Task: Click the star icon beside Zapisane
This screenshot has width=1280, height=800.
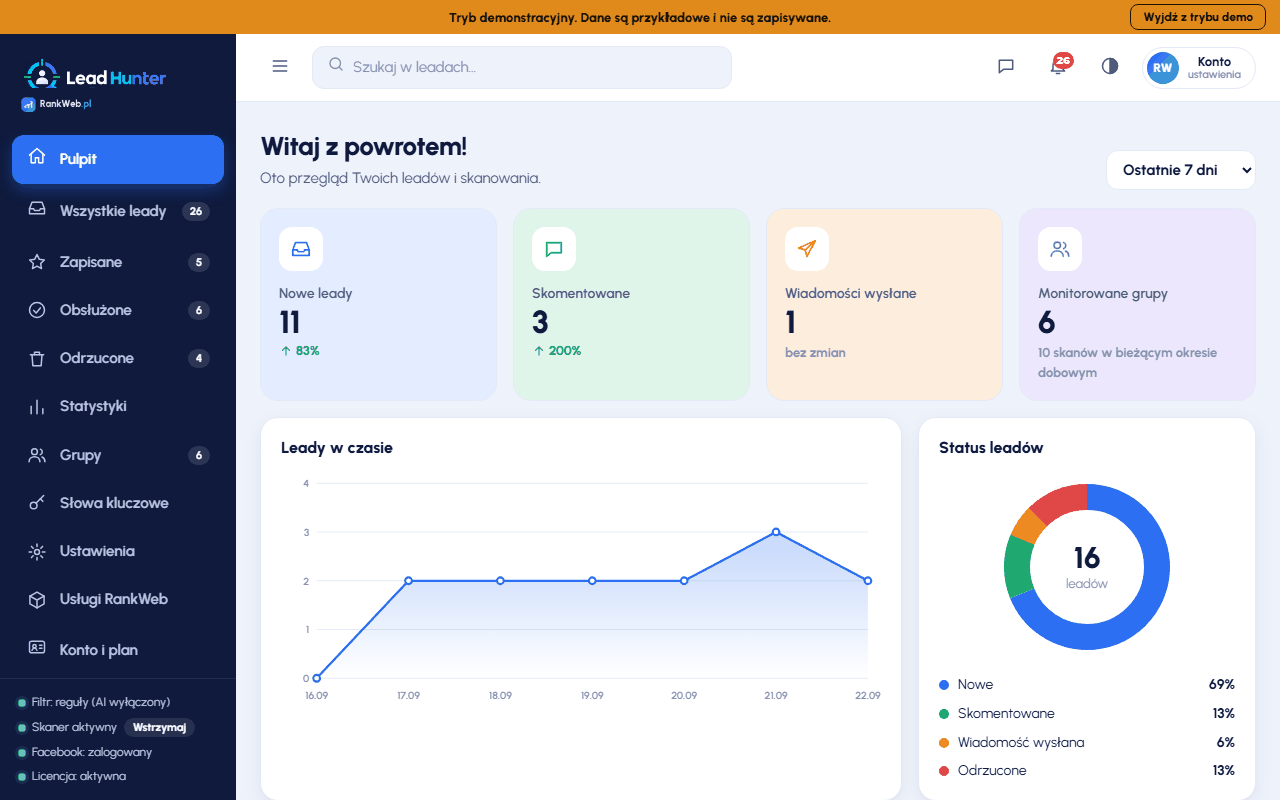Action: 37,262
